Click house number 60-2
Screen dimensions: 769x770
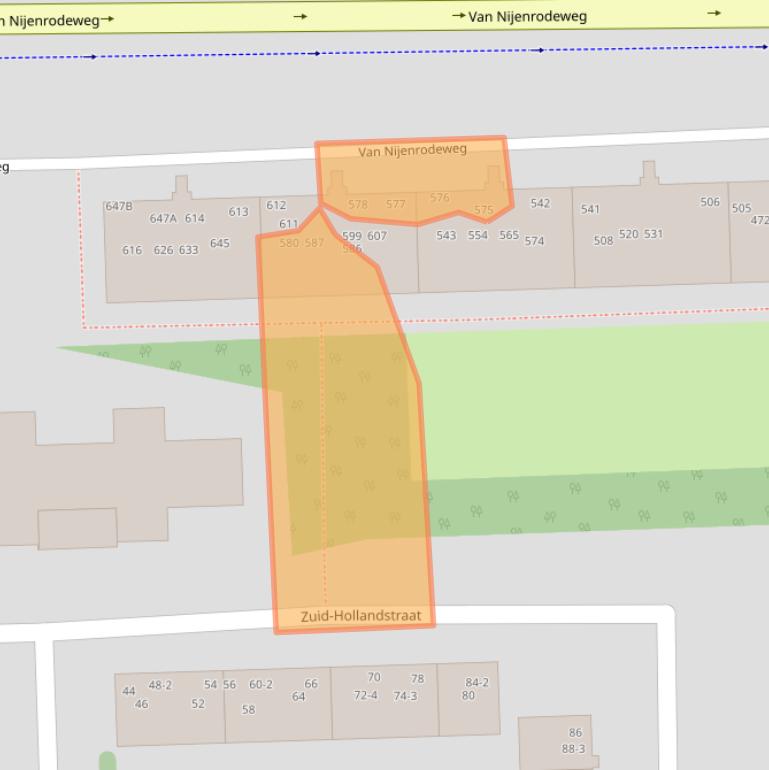tap(261, 685)
